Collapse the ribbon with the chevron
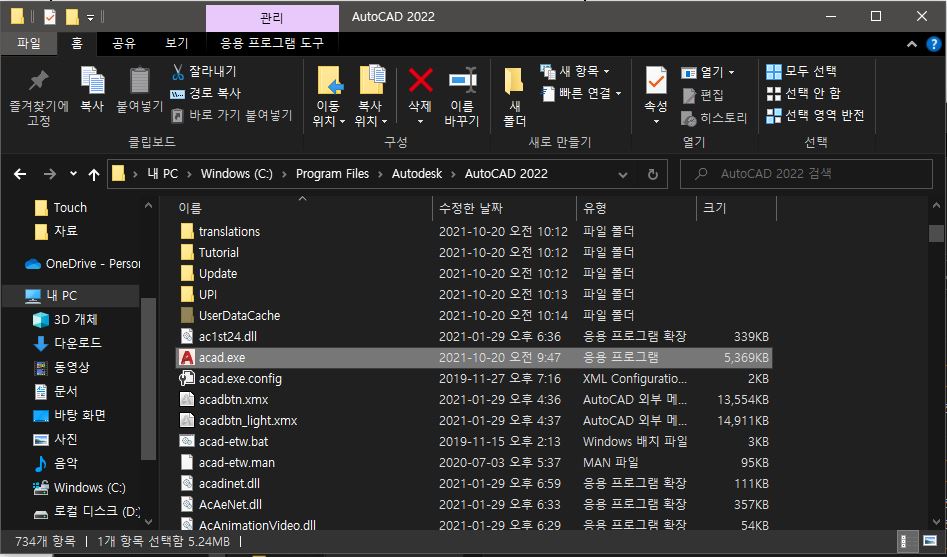 point(912,44)
